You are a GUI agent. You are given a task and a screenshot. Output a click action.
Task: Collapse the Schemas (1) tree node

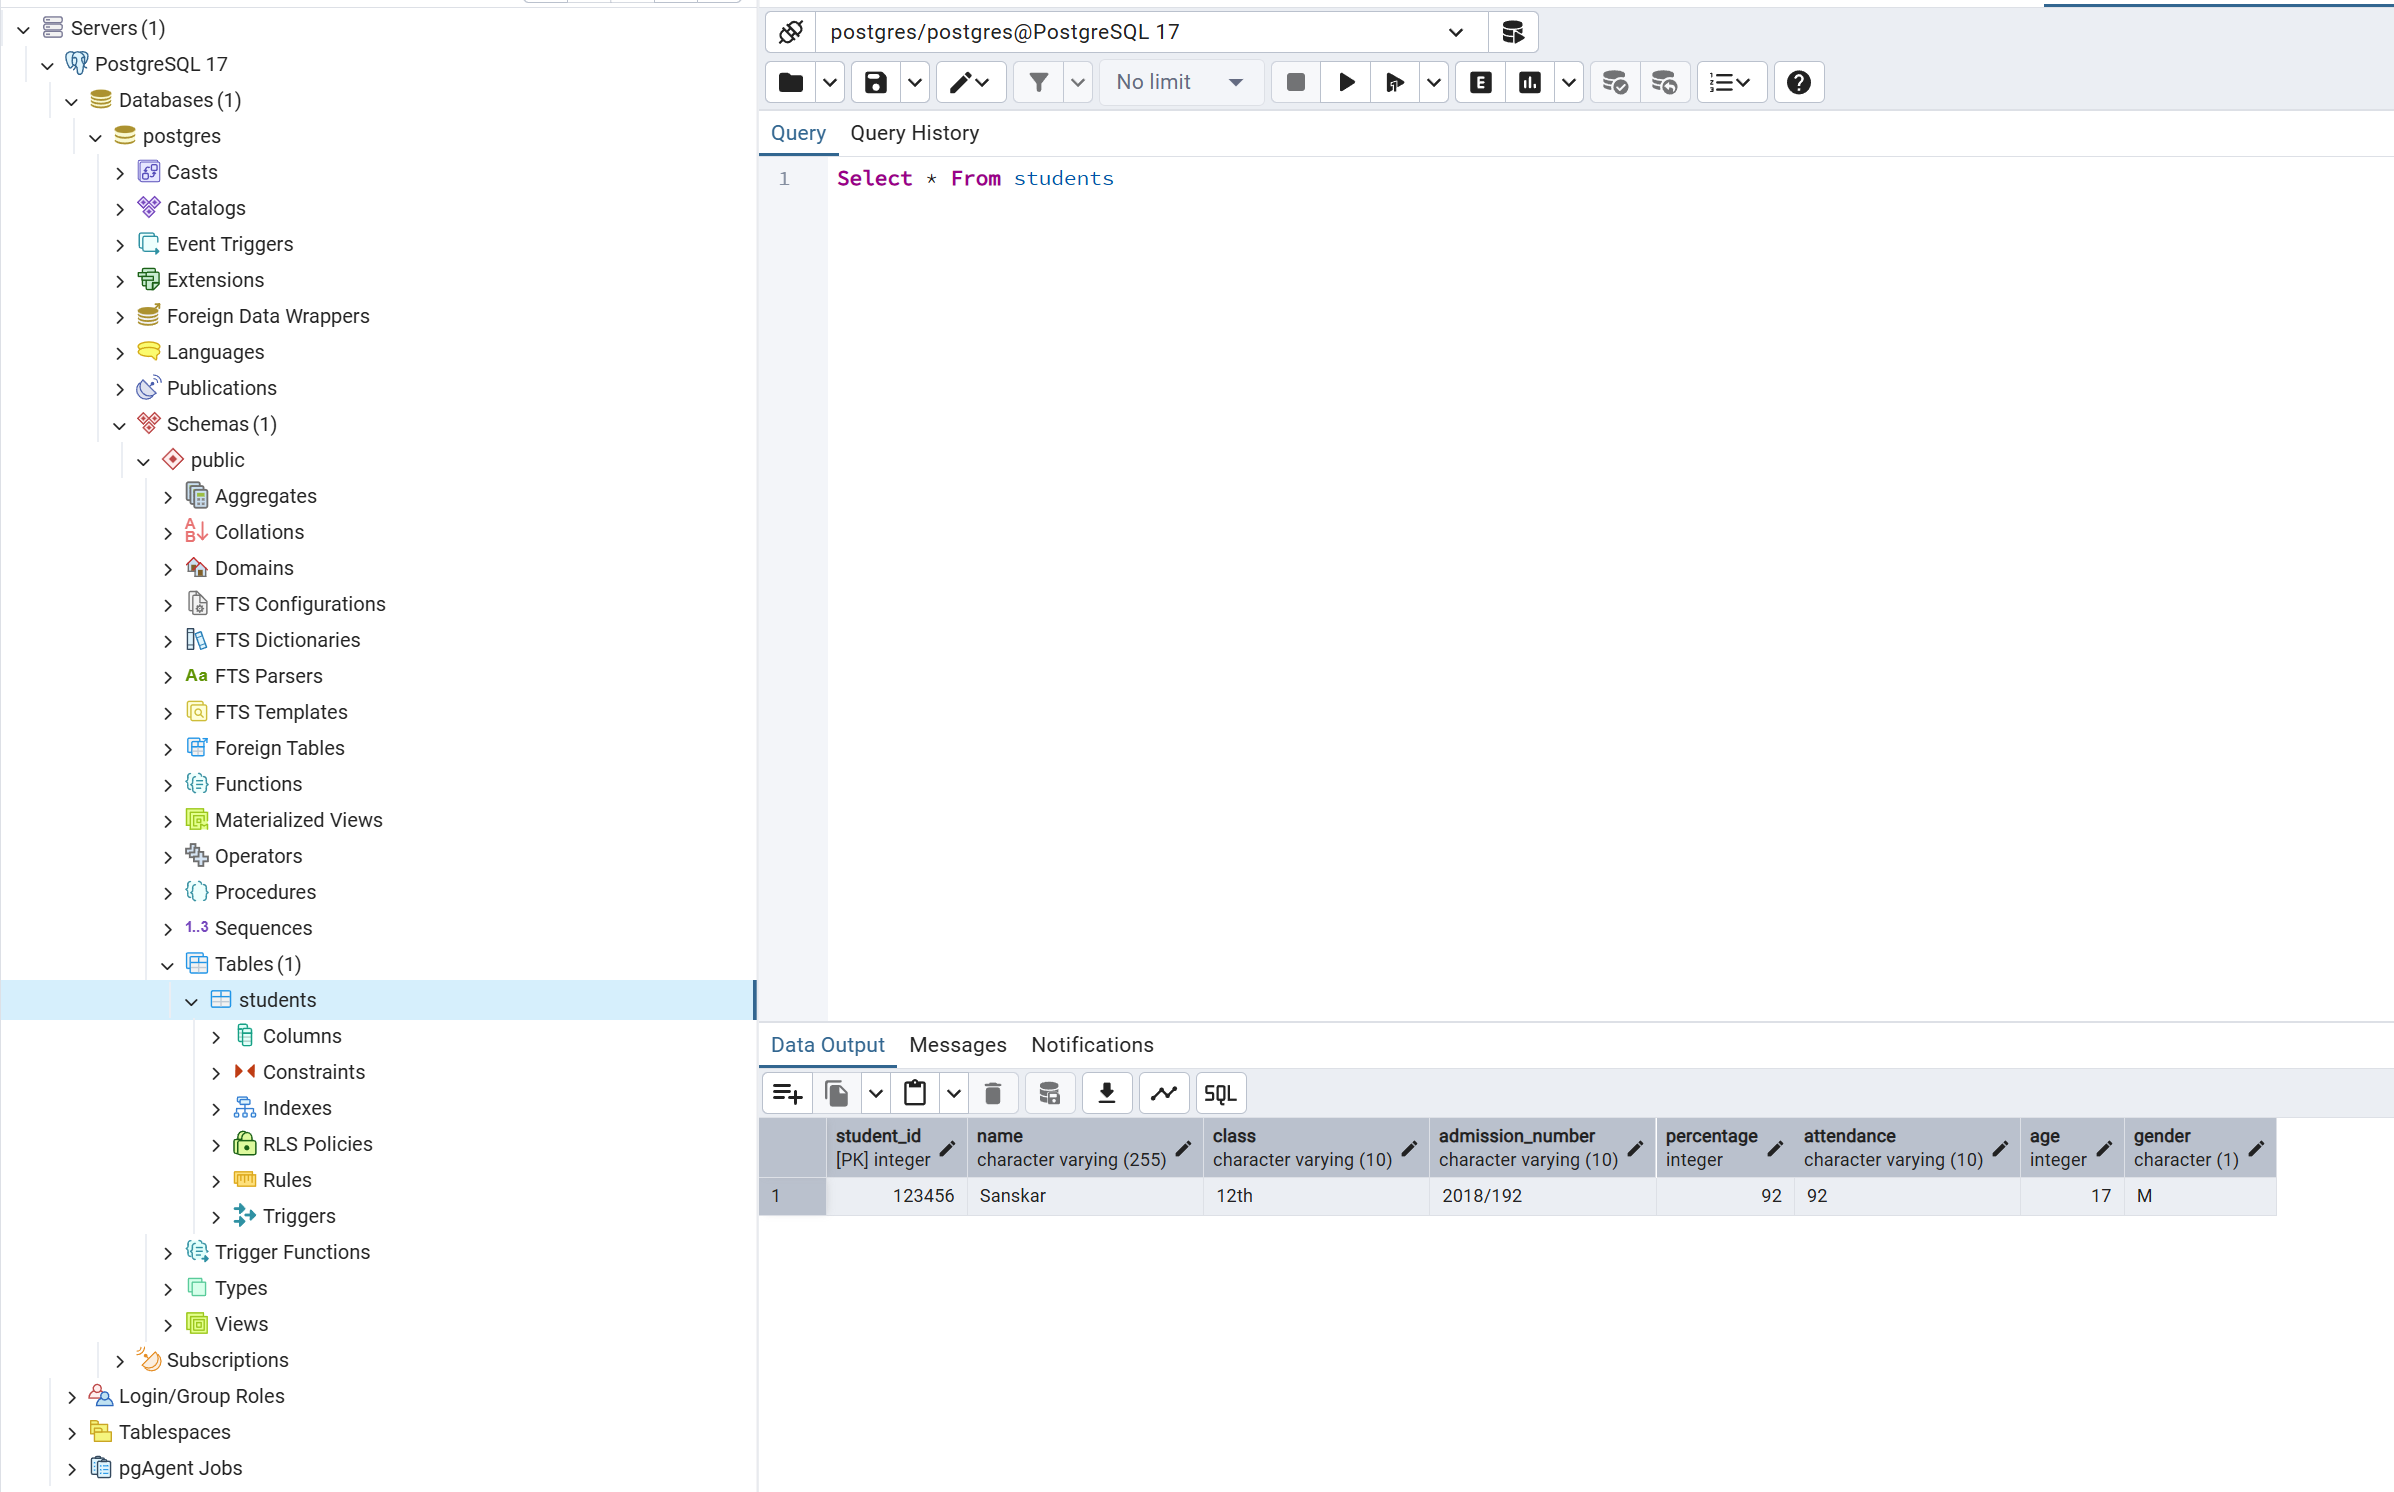click(x=120, y=425)
